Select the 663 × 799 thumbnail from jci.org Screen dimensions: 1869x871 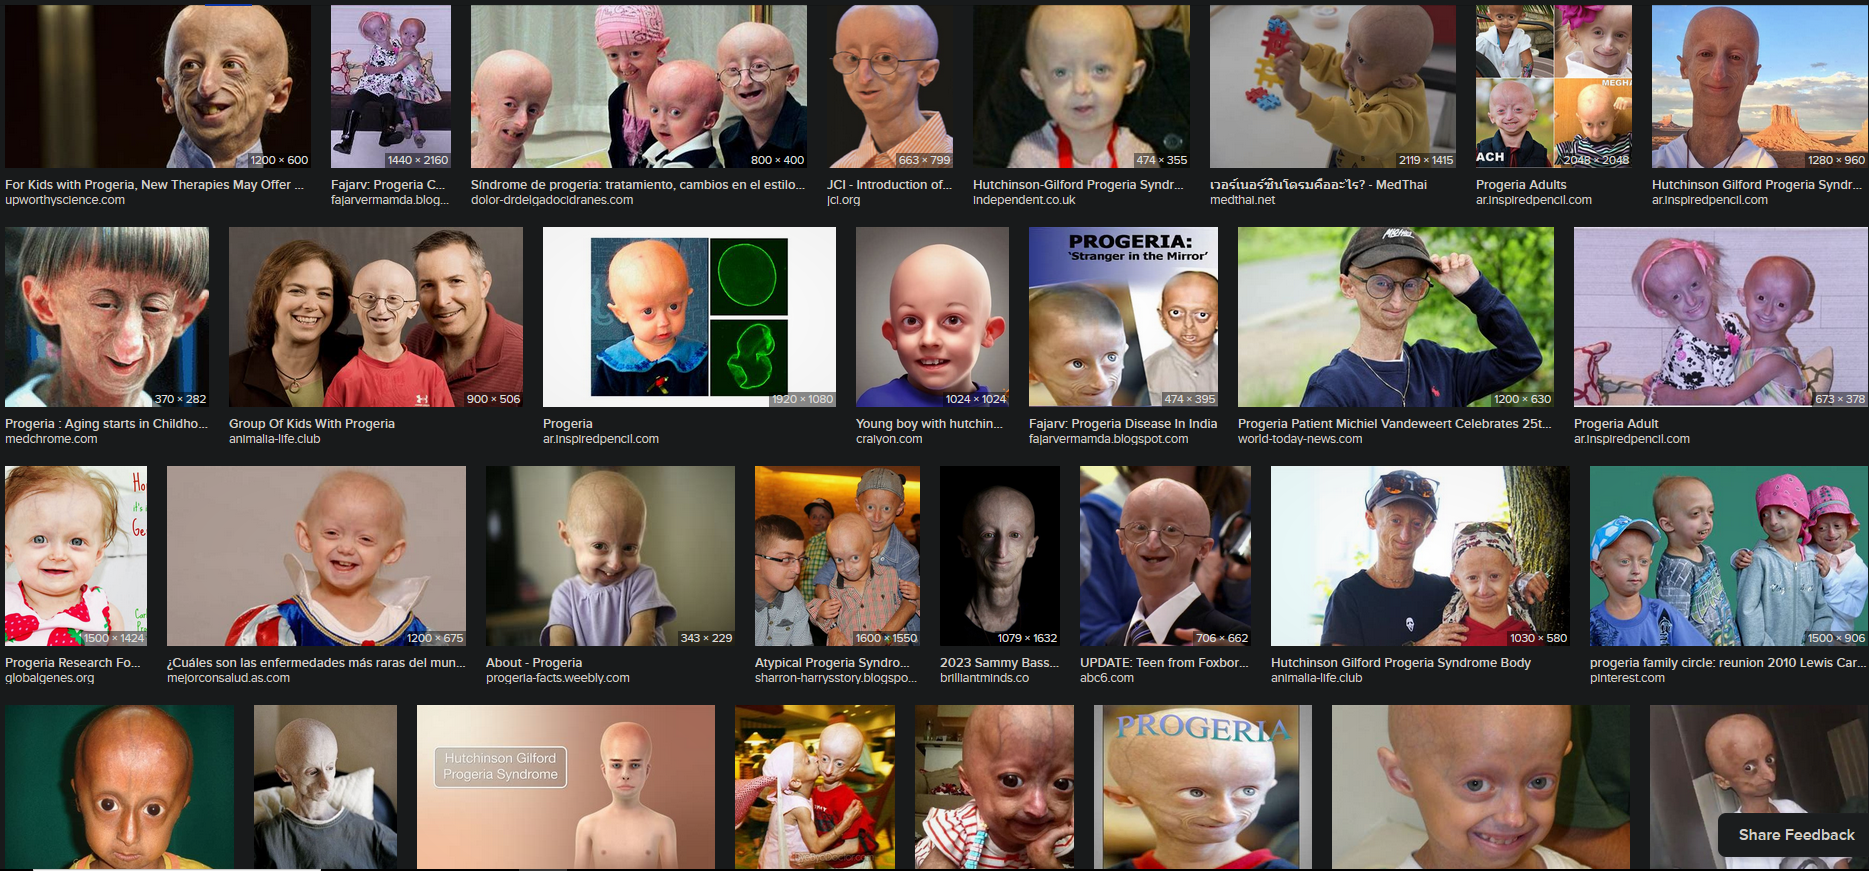click(x=890, y=87)
